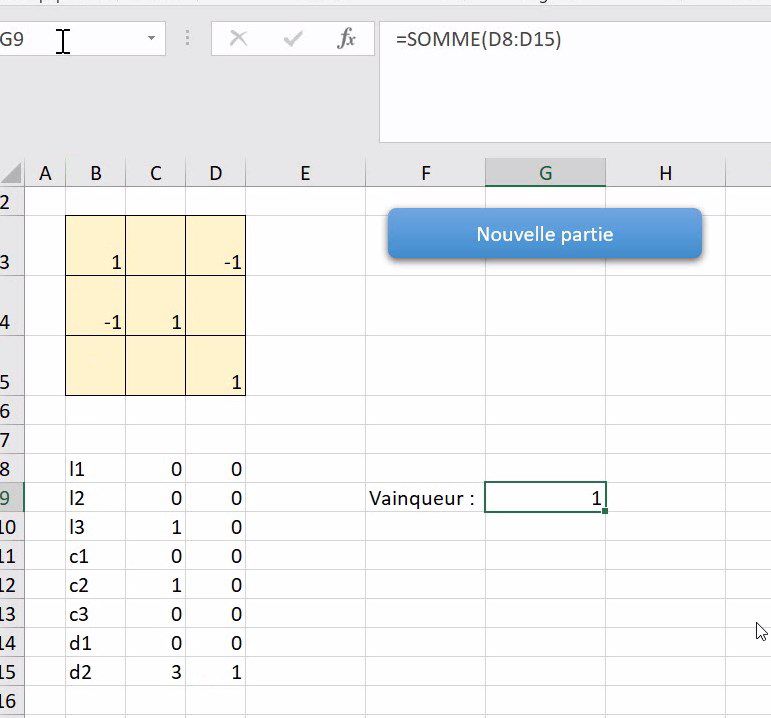Click the cell with value 3 in d2 row
Screen dimensions: 771x718
click(155, 673)
